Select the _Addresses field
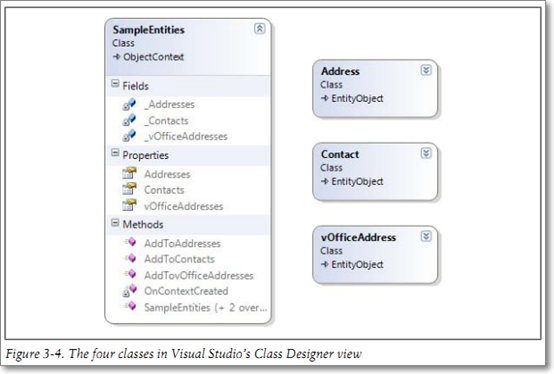This screenshot has height=374, width=554. [169, 105]
